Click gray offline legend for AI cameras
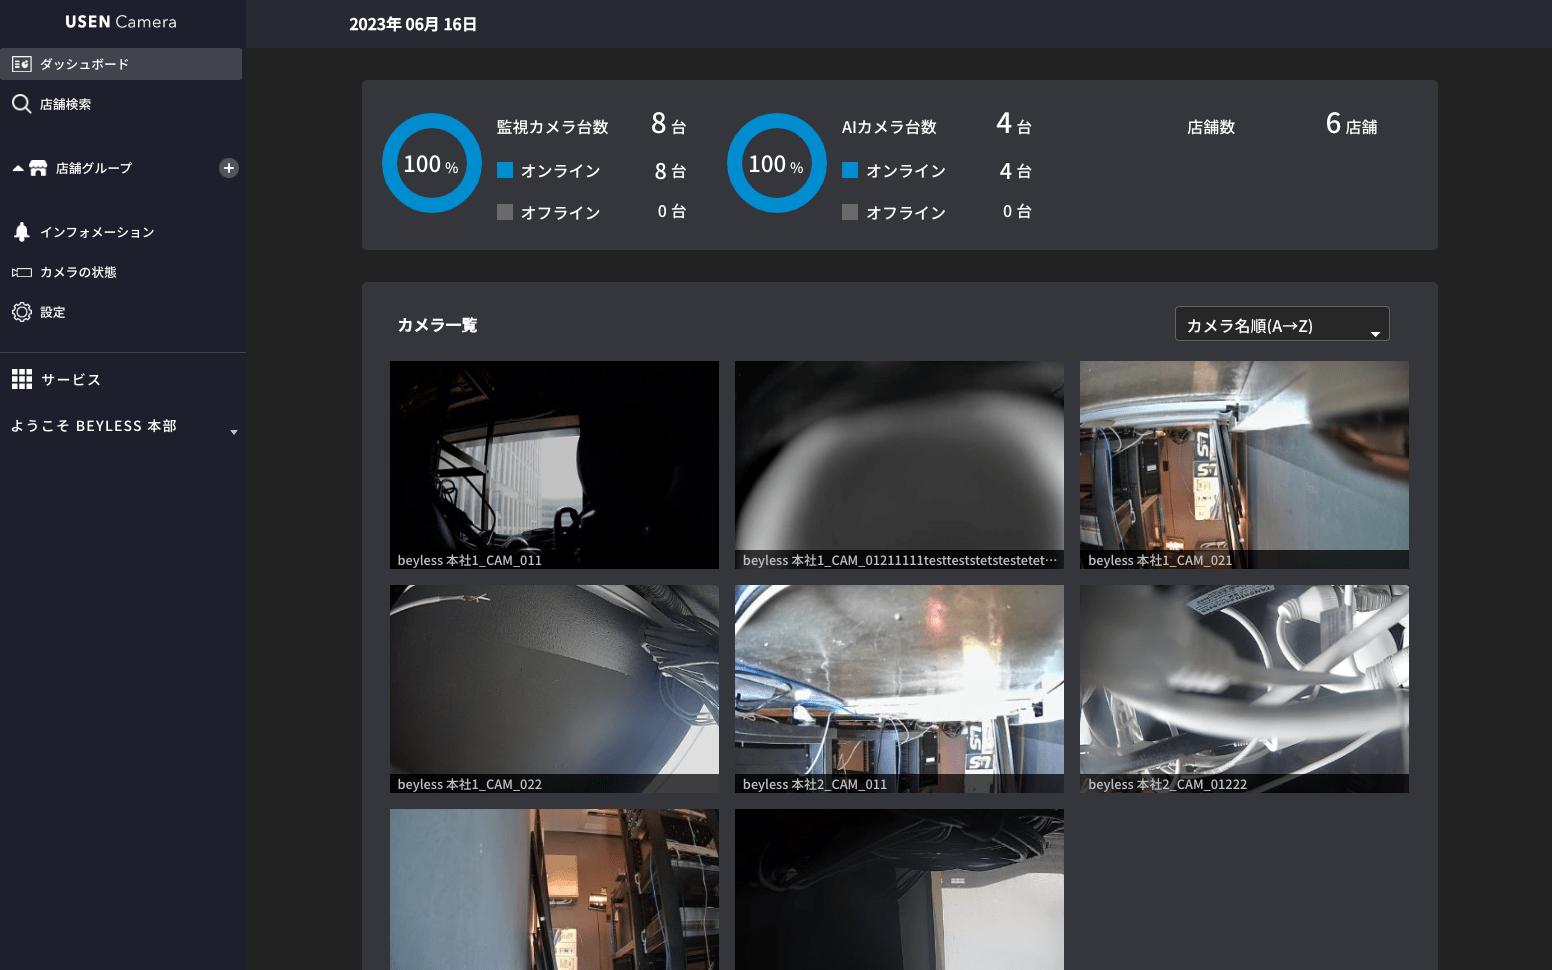The image size is (1552, 970). click(850, 212)
